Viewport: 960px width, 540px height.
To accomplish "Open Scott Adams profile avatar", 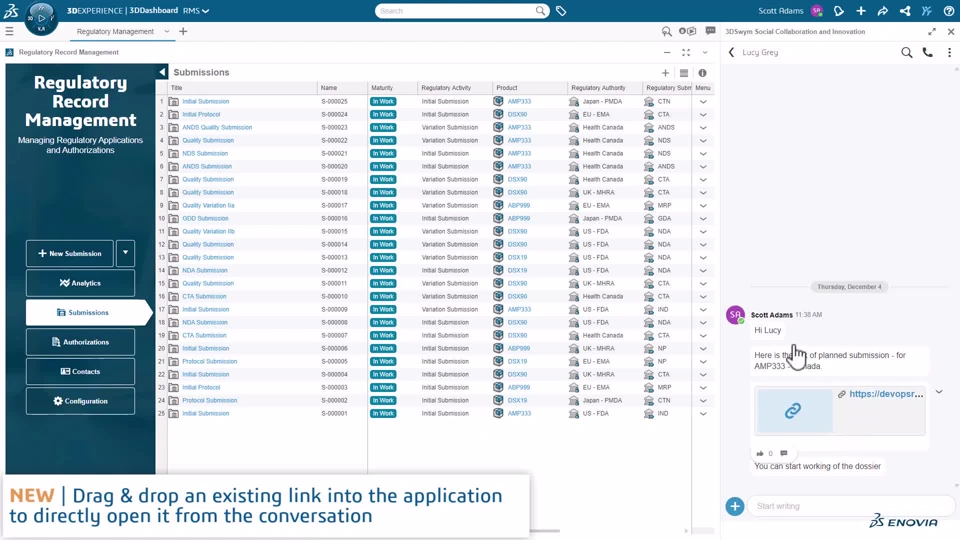I will coord(817,10).
